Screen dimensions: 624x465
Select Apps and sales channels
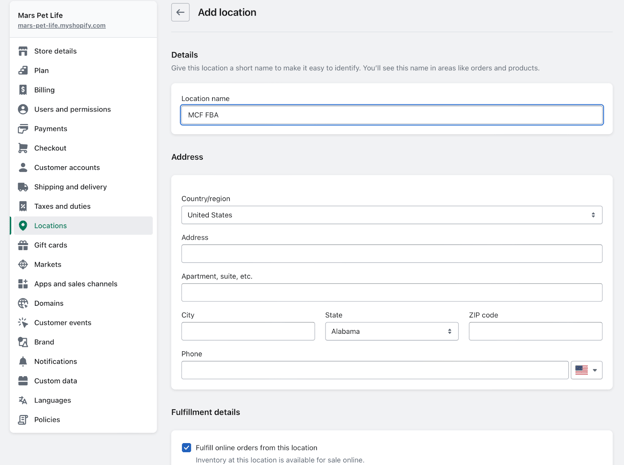tap(75, 284)
